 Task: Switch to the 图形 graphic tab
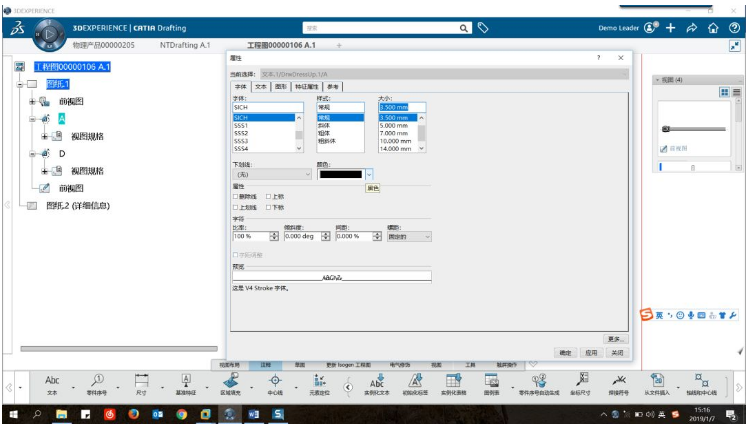[281, 86]
